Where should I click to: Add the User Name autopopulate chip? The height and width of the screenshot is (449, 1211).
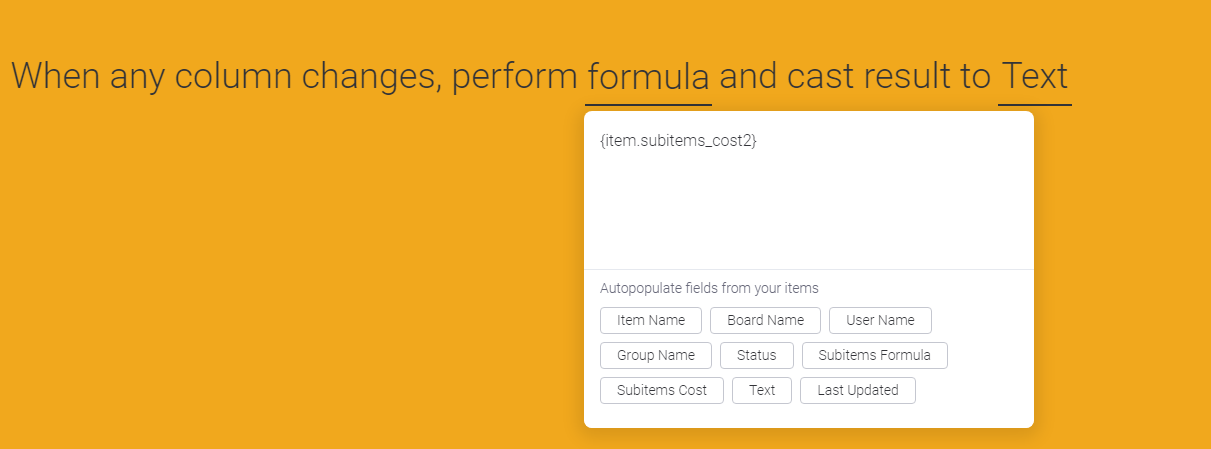pyautogui.click(x=880, y=320)
